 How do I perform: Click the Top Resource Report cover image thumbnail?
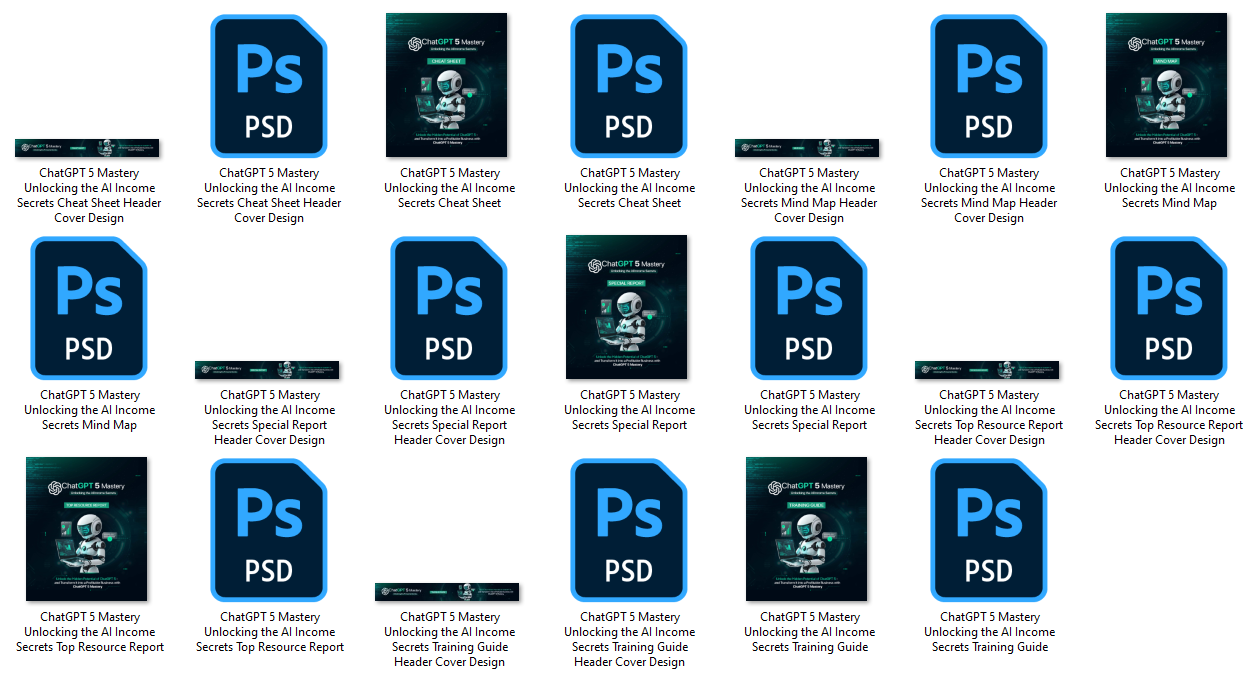[x=86, y=529]
